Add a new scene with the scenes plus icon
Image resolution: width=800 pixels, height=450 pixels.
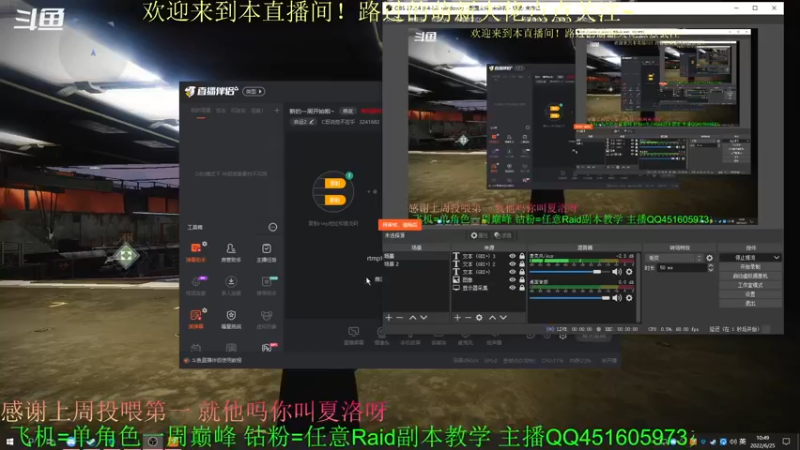[389, 317]
